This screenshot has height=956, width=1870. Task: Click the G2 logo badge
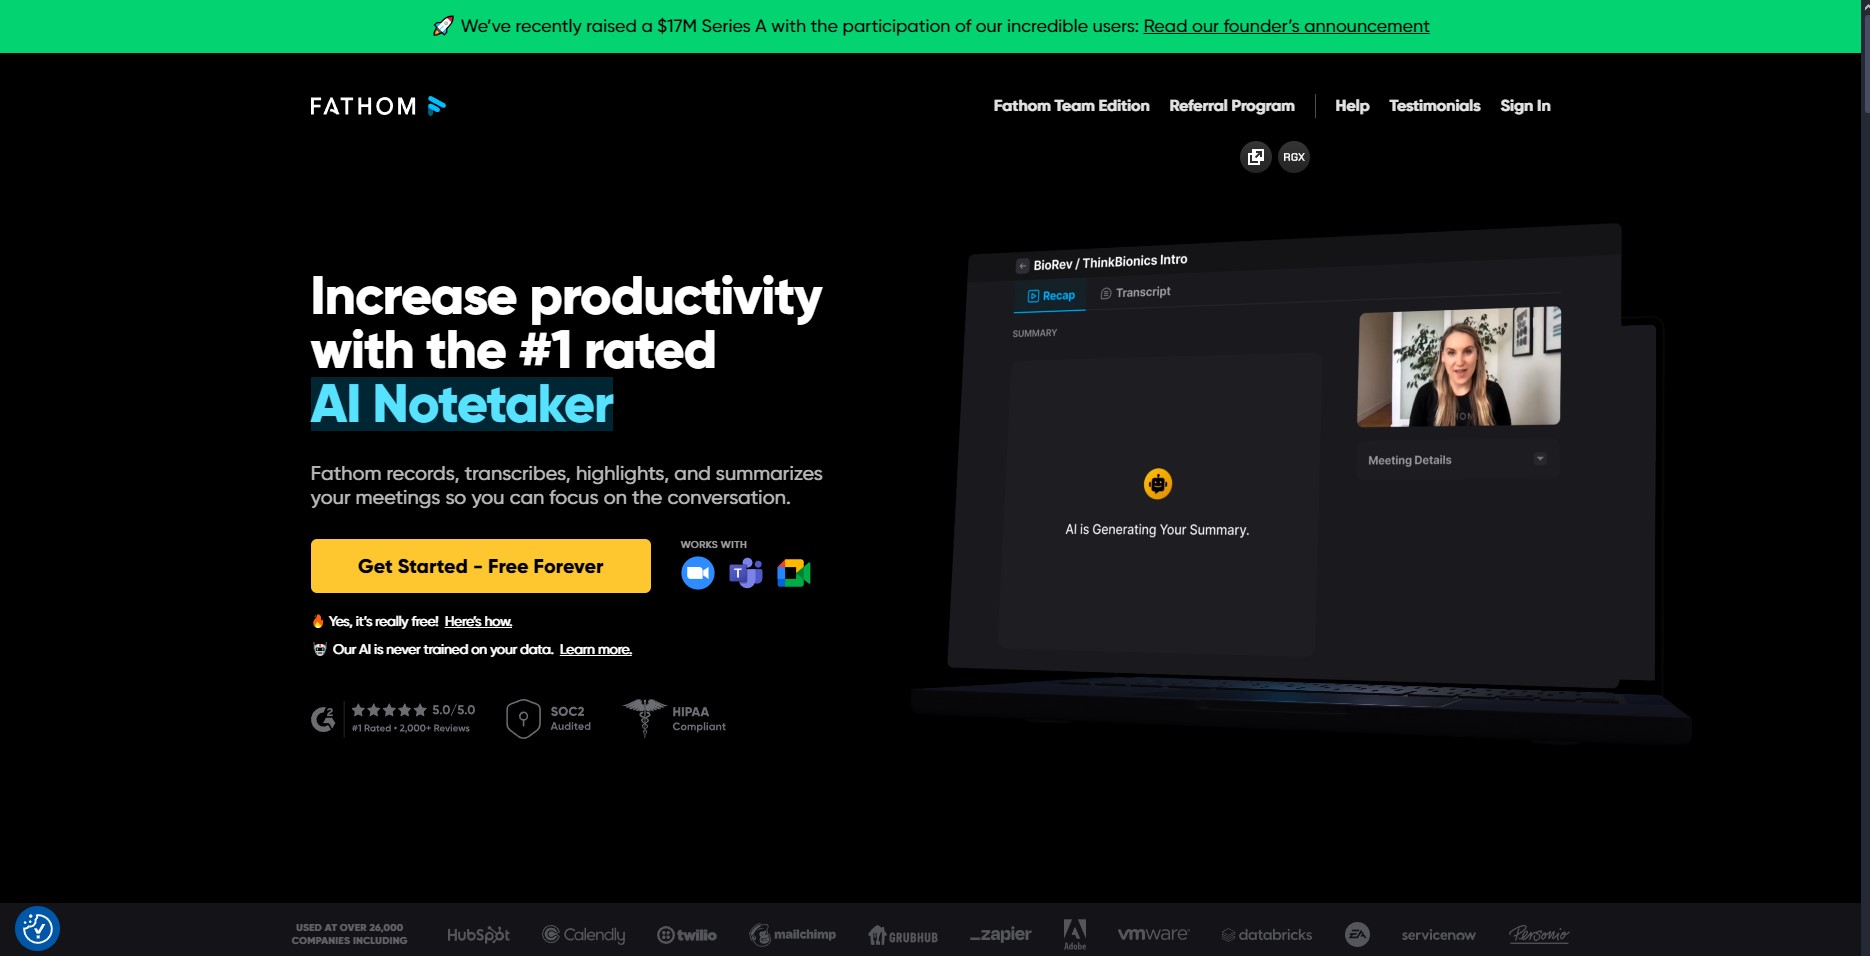click(x=323, y=719)
